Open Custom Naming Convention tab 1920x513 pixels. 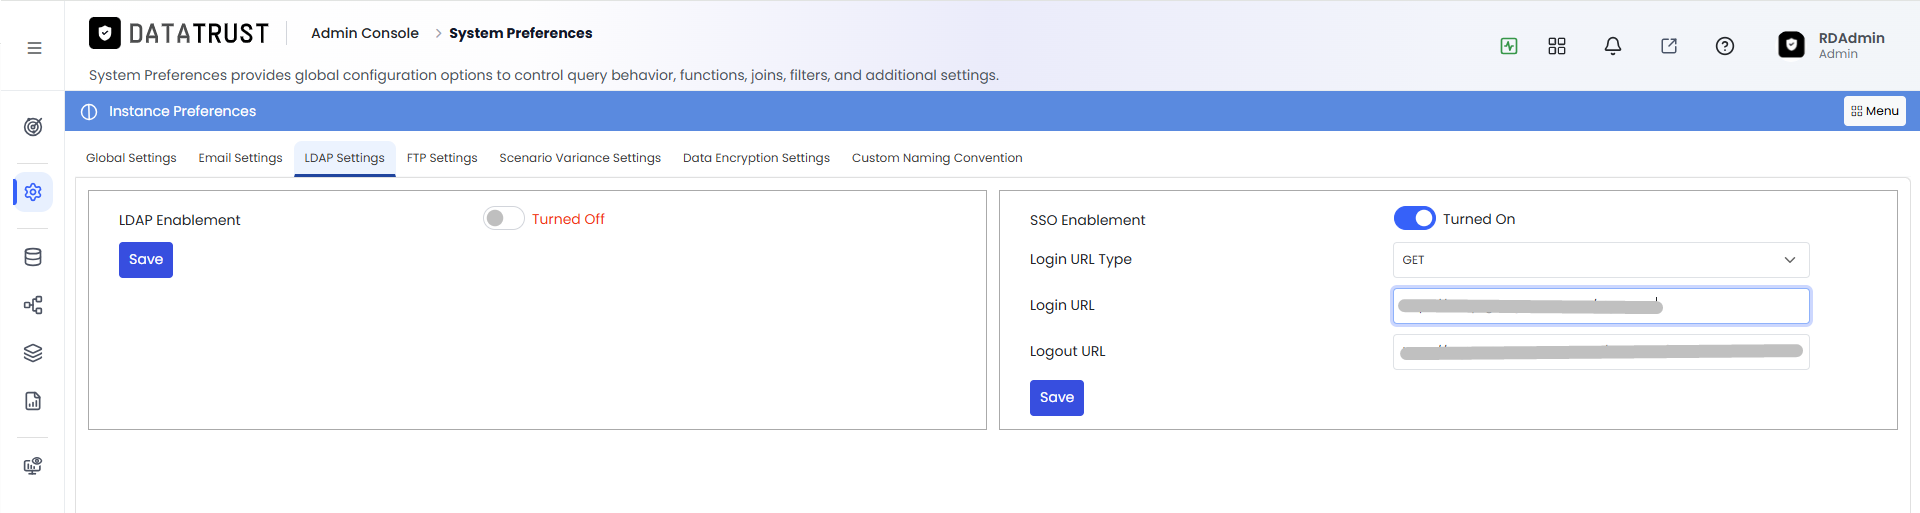(937, 158)
